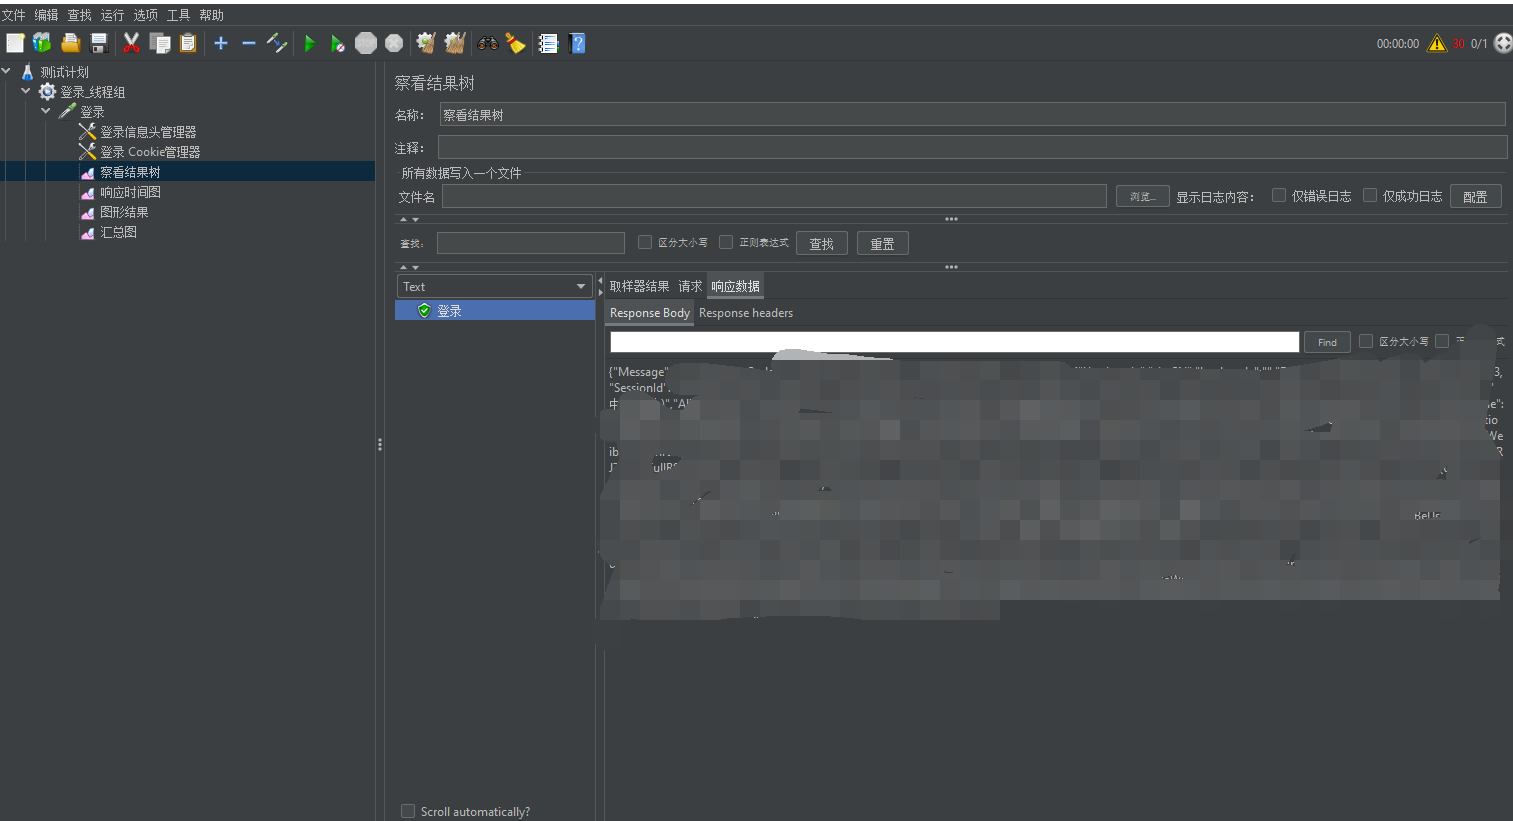Enable 区分大小写 checkbox beside 查找 field

645,242
